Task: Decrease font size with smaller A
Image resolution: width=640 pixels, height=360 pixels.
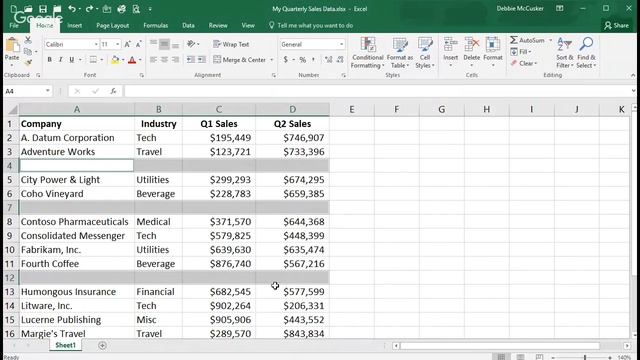Action: point(138,44)
